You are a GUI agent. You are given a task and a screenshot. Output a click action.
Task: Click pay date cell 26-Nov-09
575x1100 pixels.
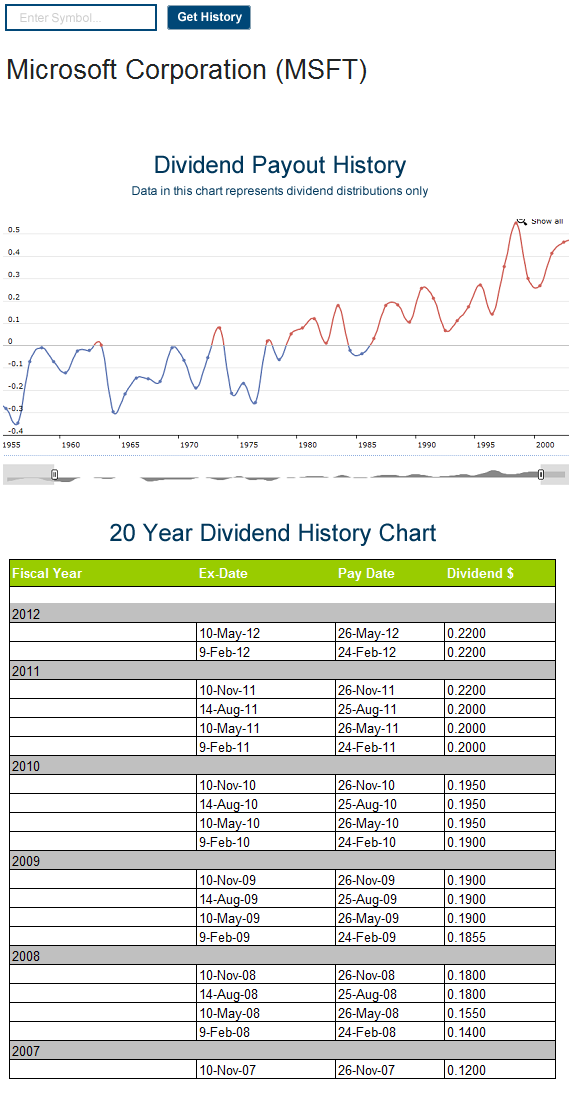389,880
